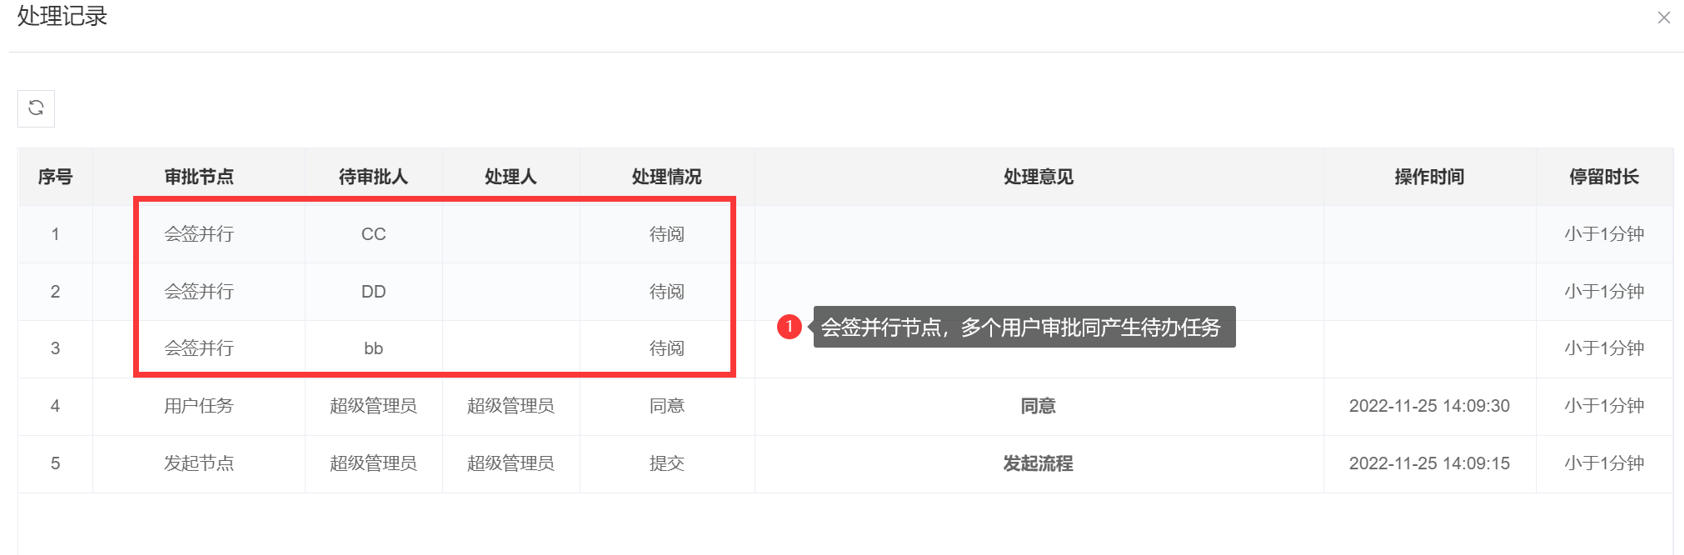
Task: Click the DD pending approver cell
Action: (373, 292)
